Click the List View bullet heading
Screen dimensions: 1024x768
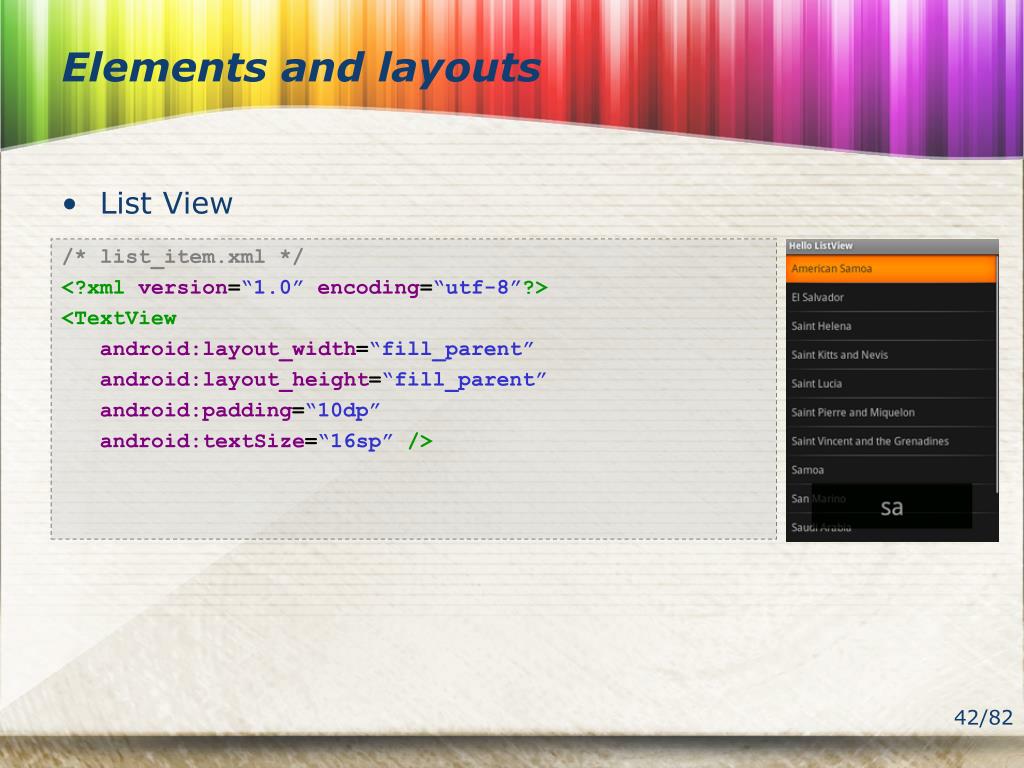tap(166, 203)
